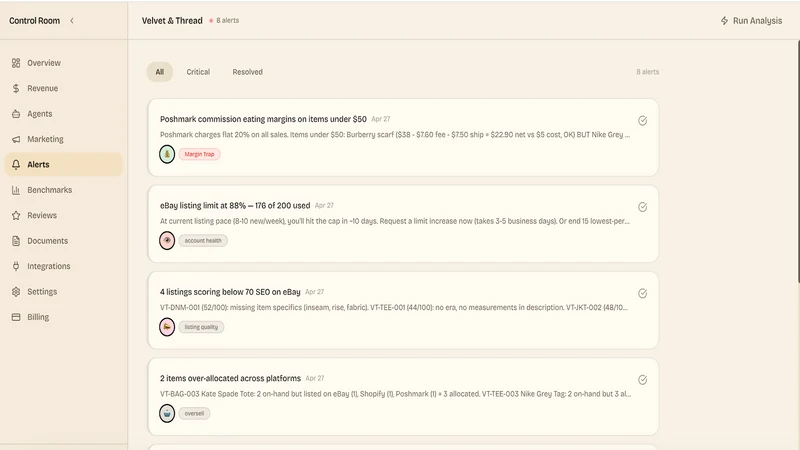Switch to the Resolved alerts tab
Viewport: 800px width, 450px height.
[247, 72]
